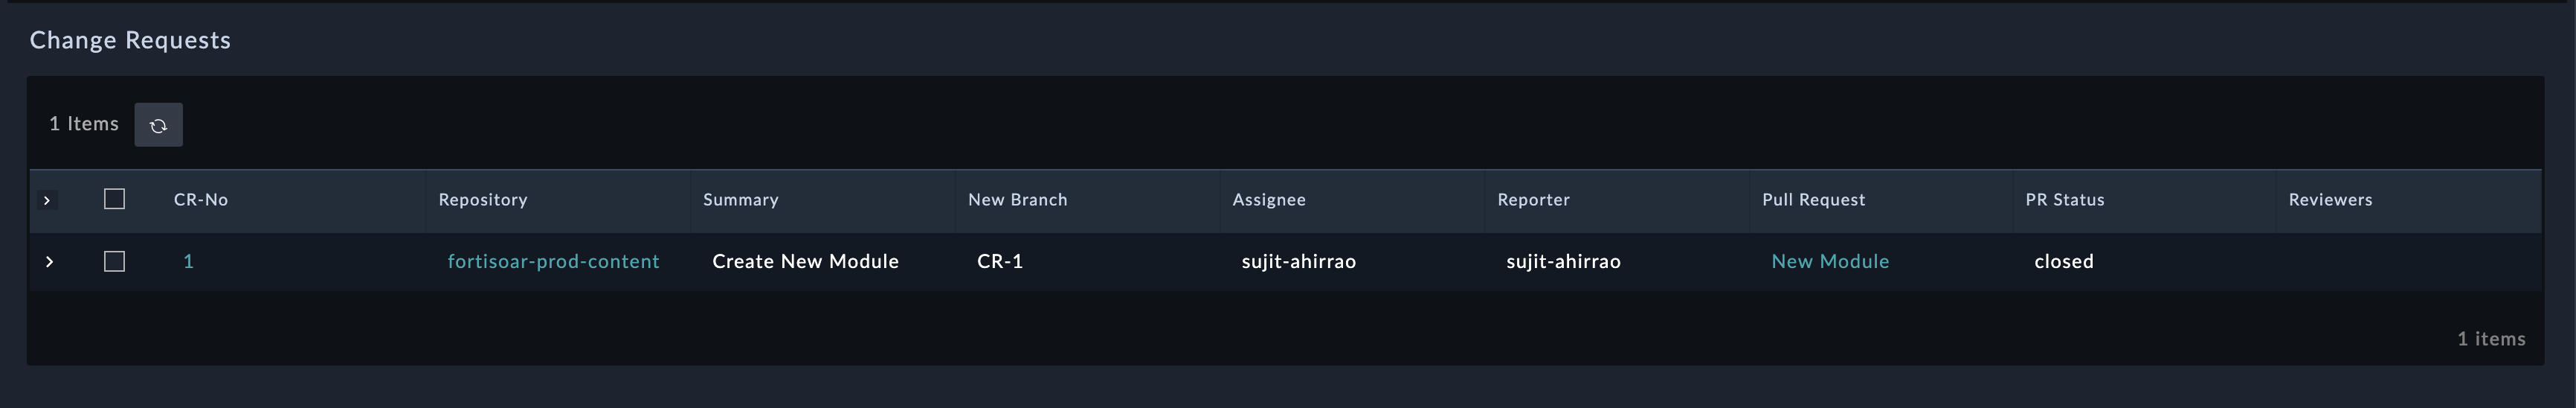Click the refresh icon beside 1 Items
2576x408 pixels.
click(x=158, y=125)
